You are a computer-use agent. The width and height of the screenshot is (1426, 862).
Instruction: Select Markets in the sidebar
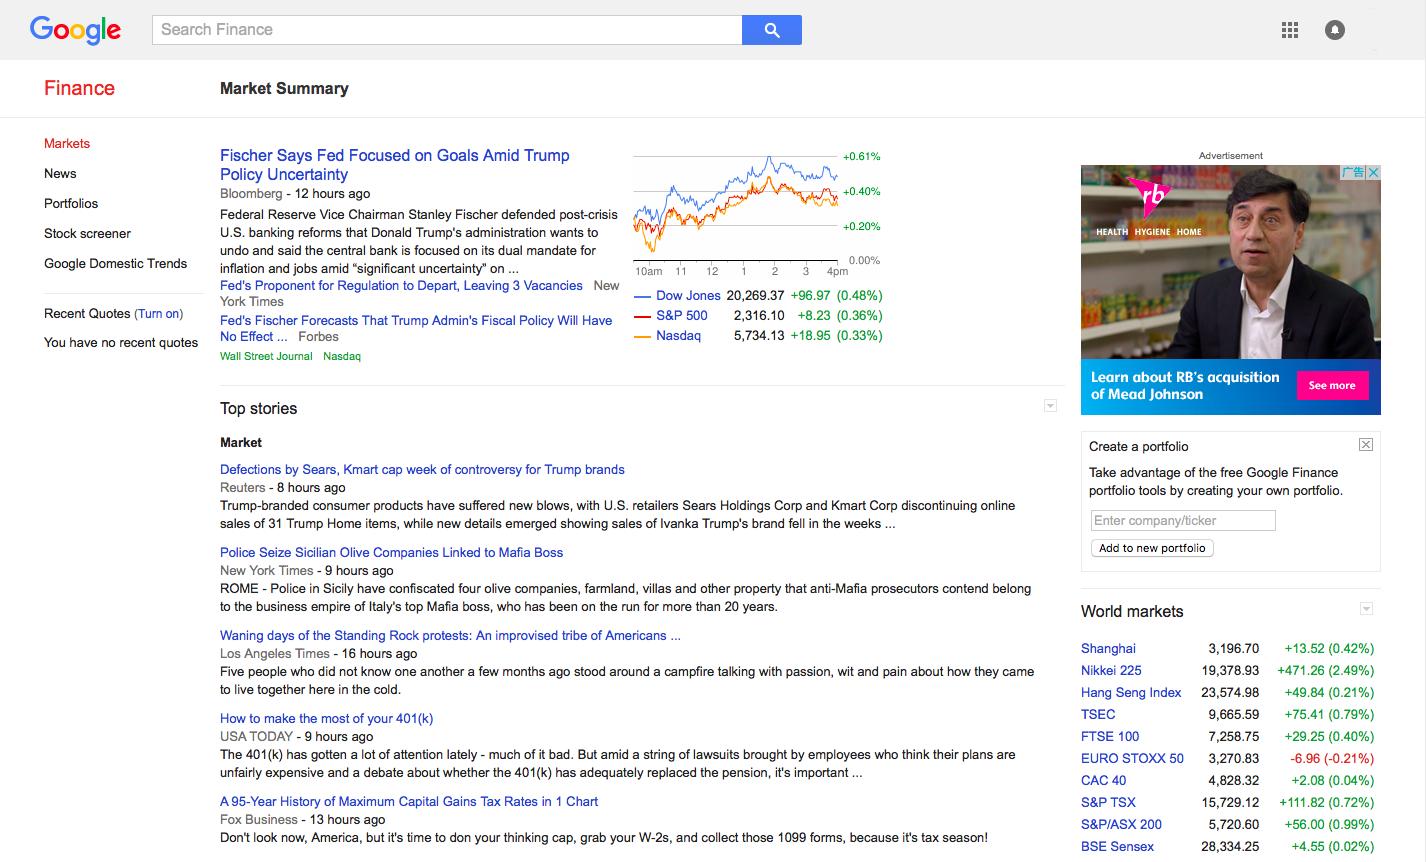[x=67, y=143]
